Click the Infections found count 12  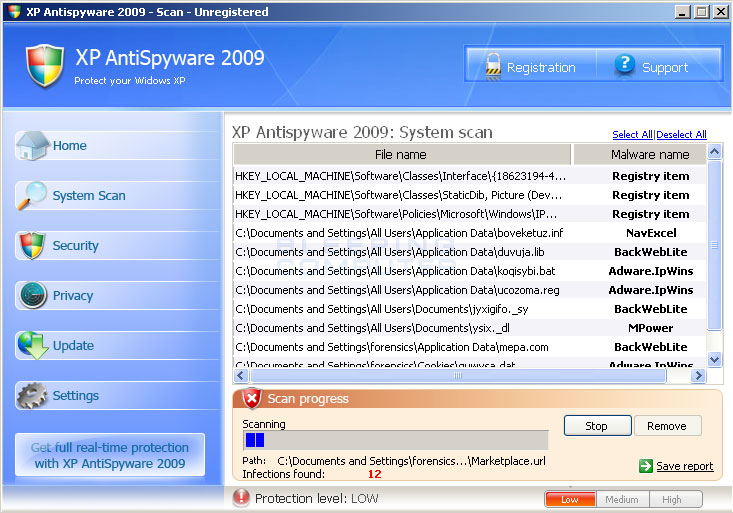click(x=374, y=474)
